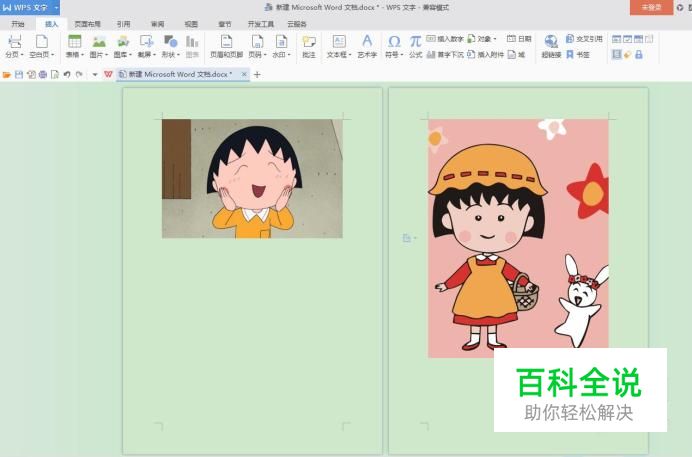Viewport: 692px width, 457px height.
Task: Click the 截屏 screenshot icon
Action: tap(147, 41)
